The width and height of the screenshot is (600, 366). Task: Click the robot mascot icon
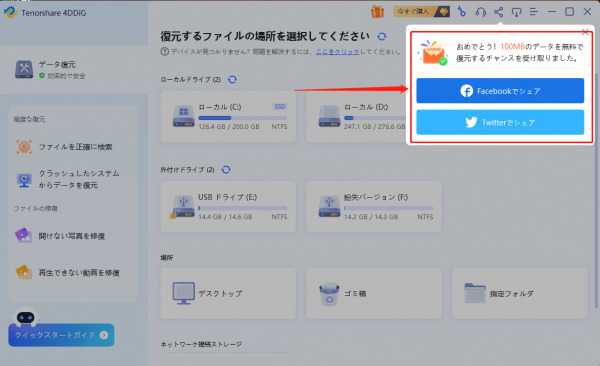(26, 317)
